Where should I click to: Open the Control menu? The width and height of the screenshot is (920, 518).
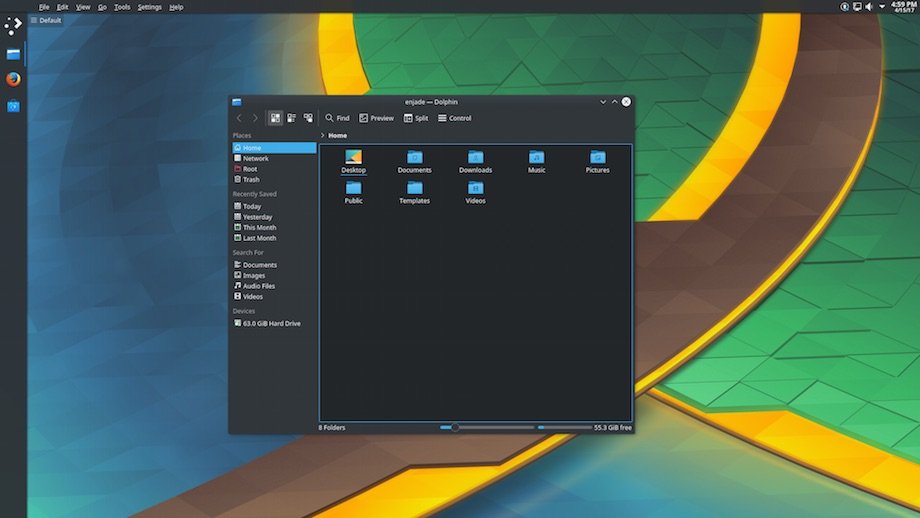click(454, 118)
